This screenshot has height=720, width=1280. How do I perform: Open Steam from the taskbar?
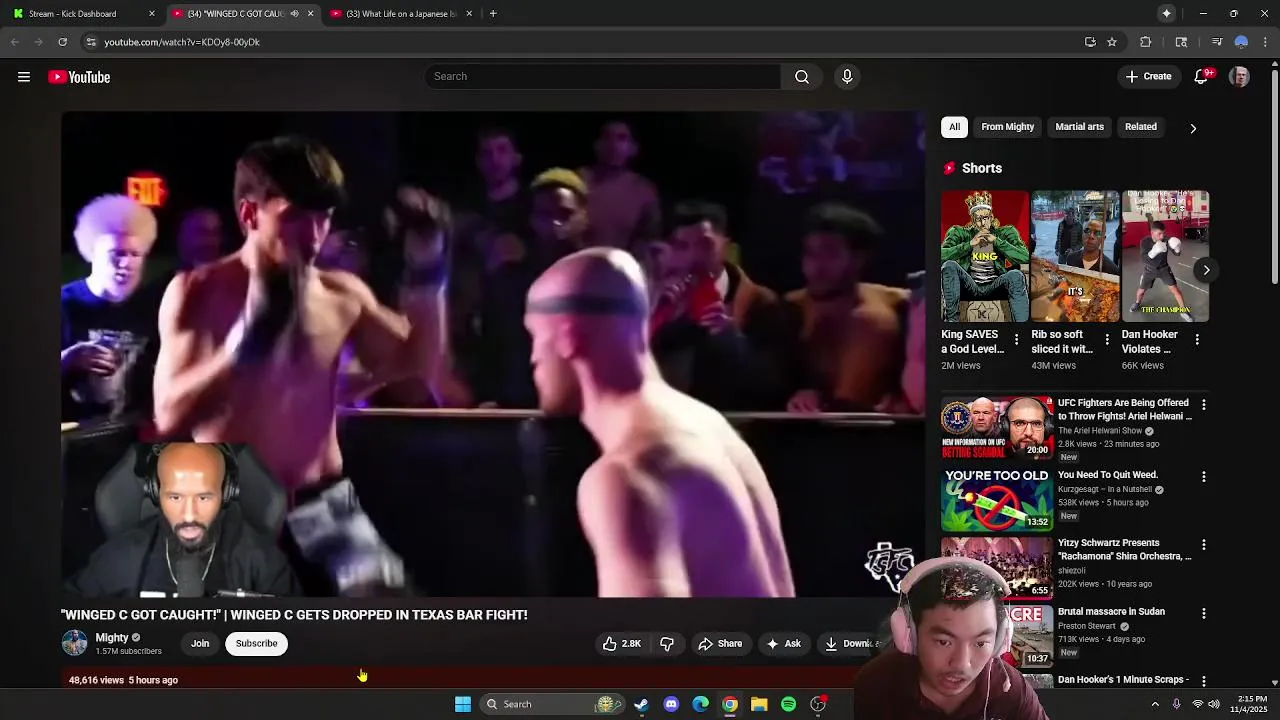[x=641, y=704]
